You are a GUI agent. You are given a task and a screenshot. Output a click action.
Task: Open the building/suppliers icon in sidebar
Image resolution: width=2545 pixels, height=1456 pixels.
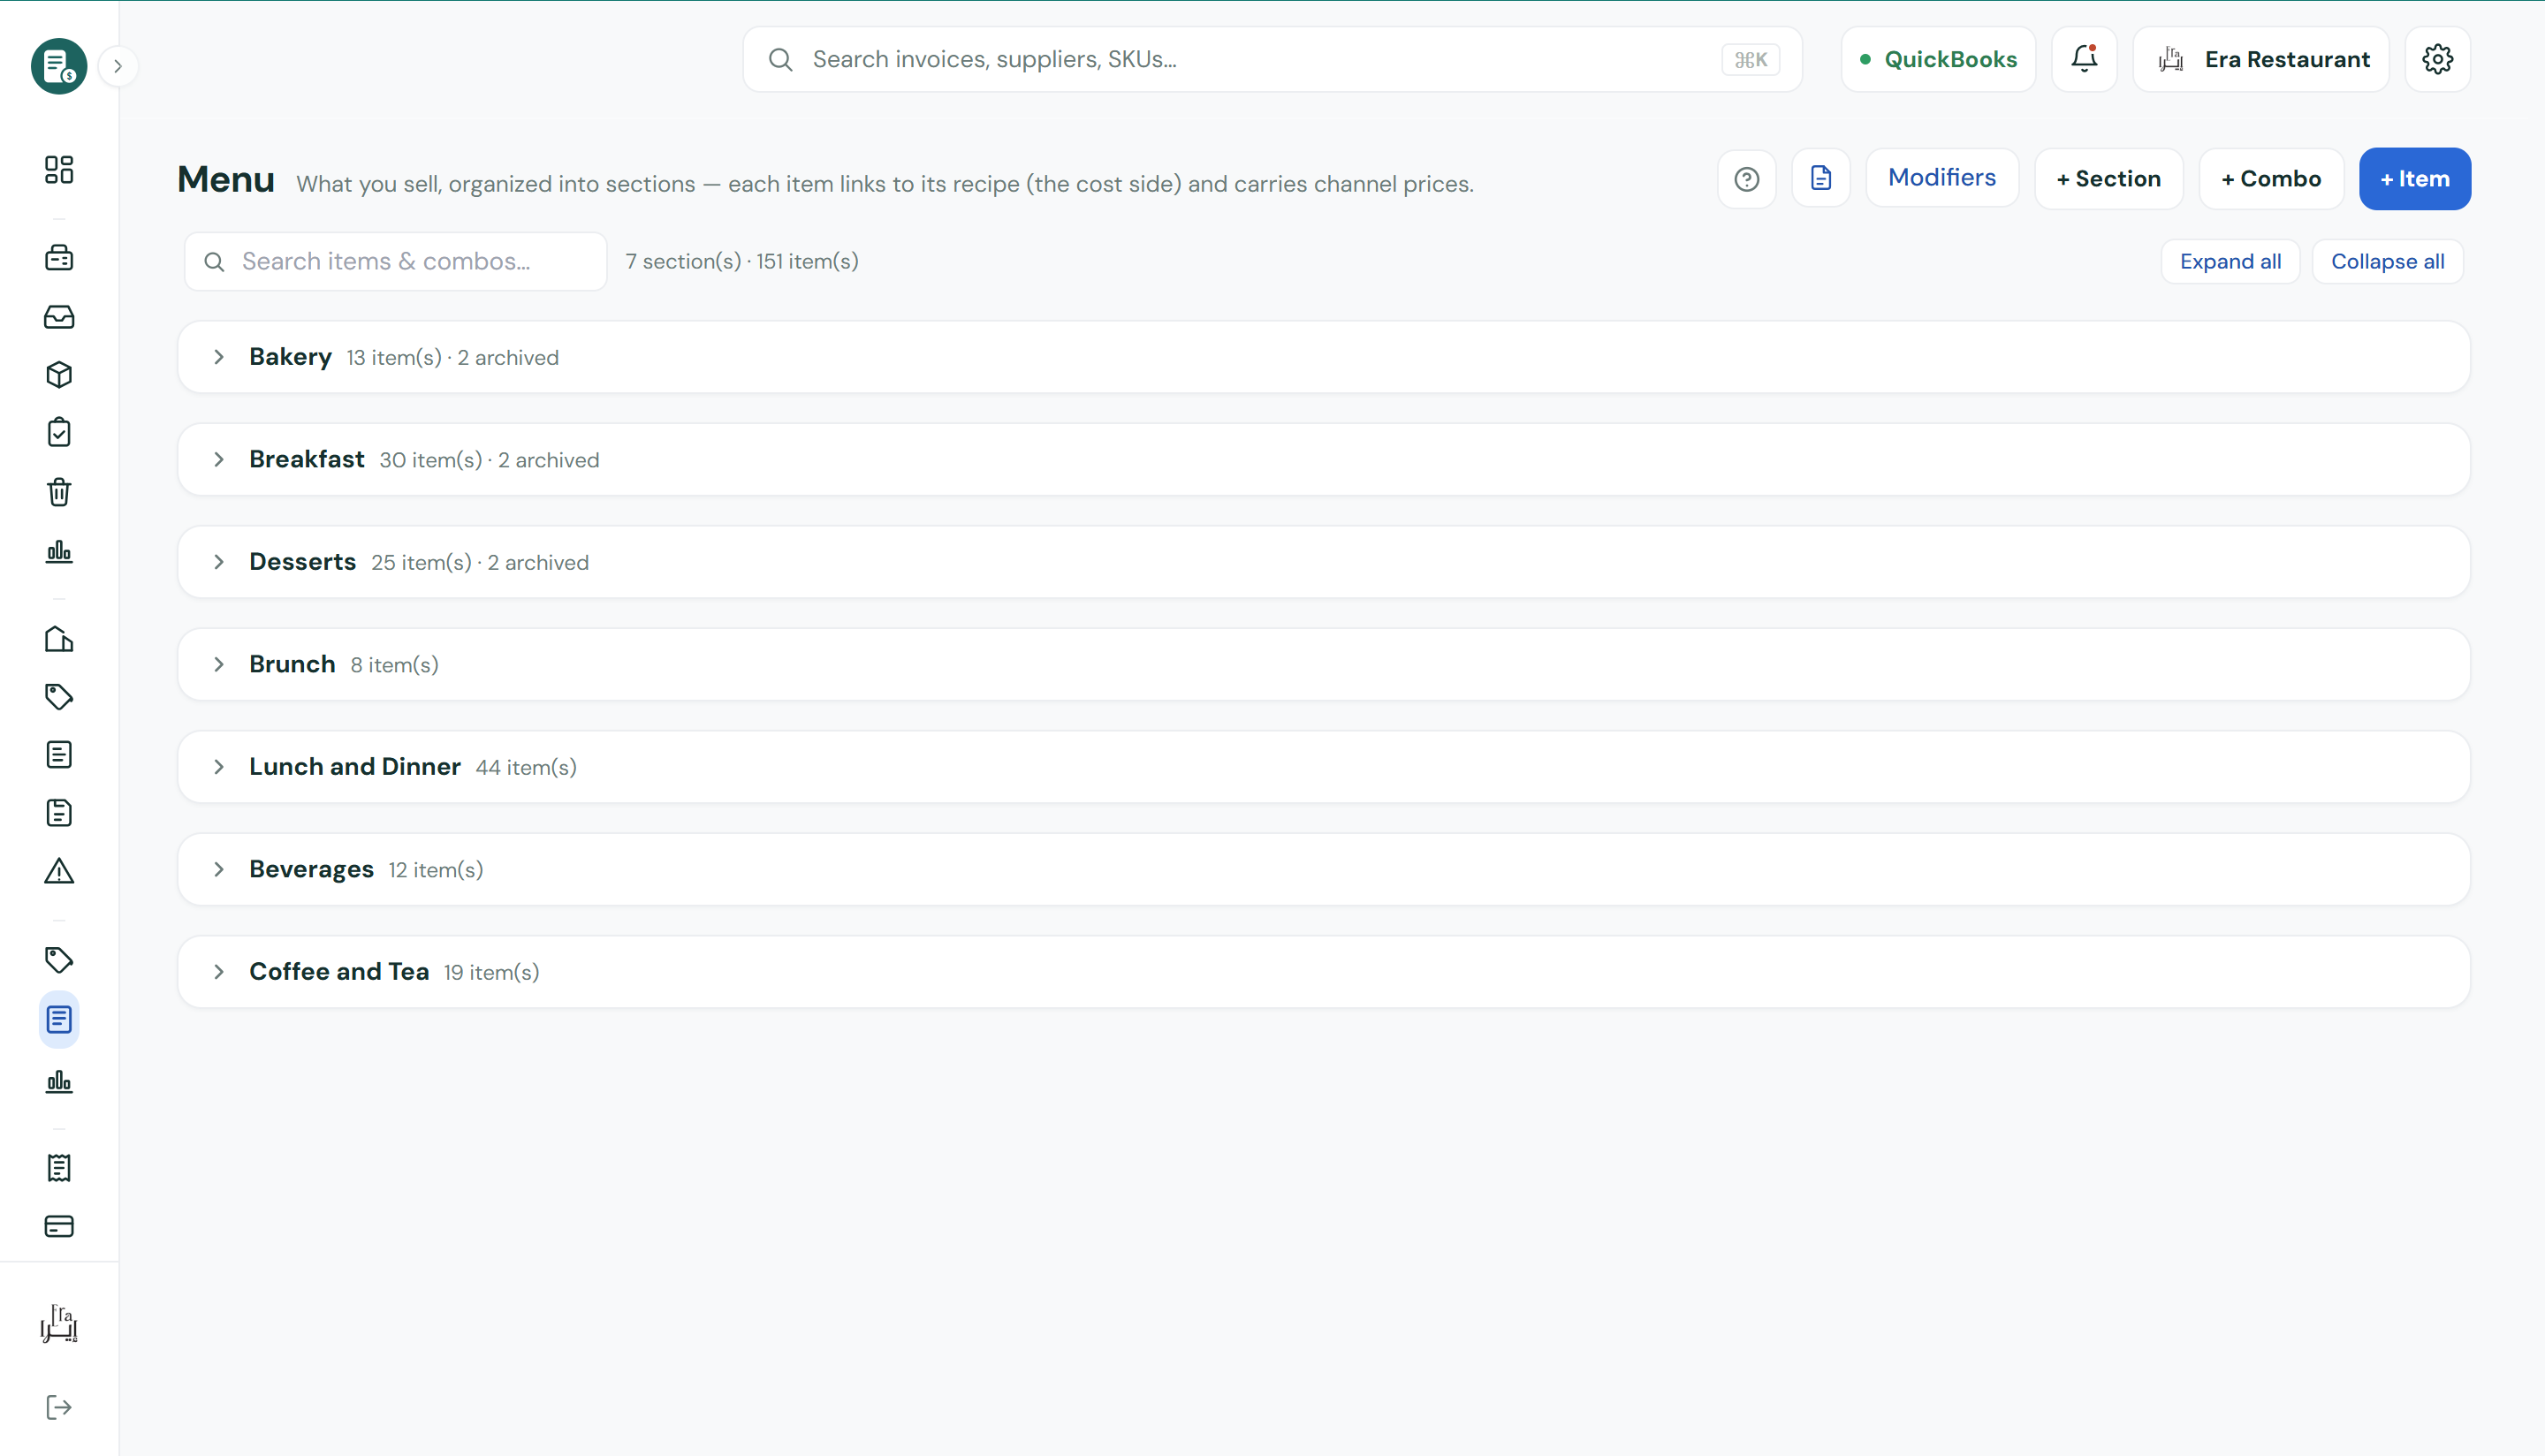(59, 639)
